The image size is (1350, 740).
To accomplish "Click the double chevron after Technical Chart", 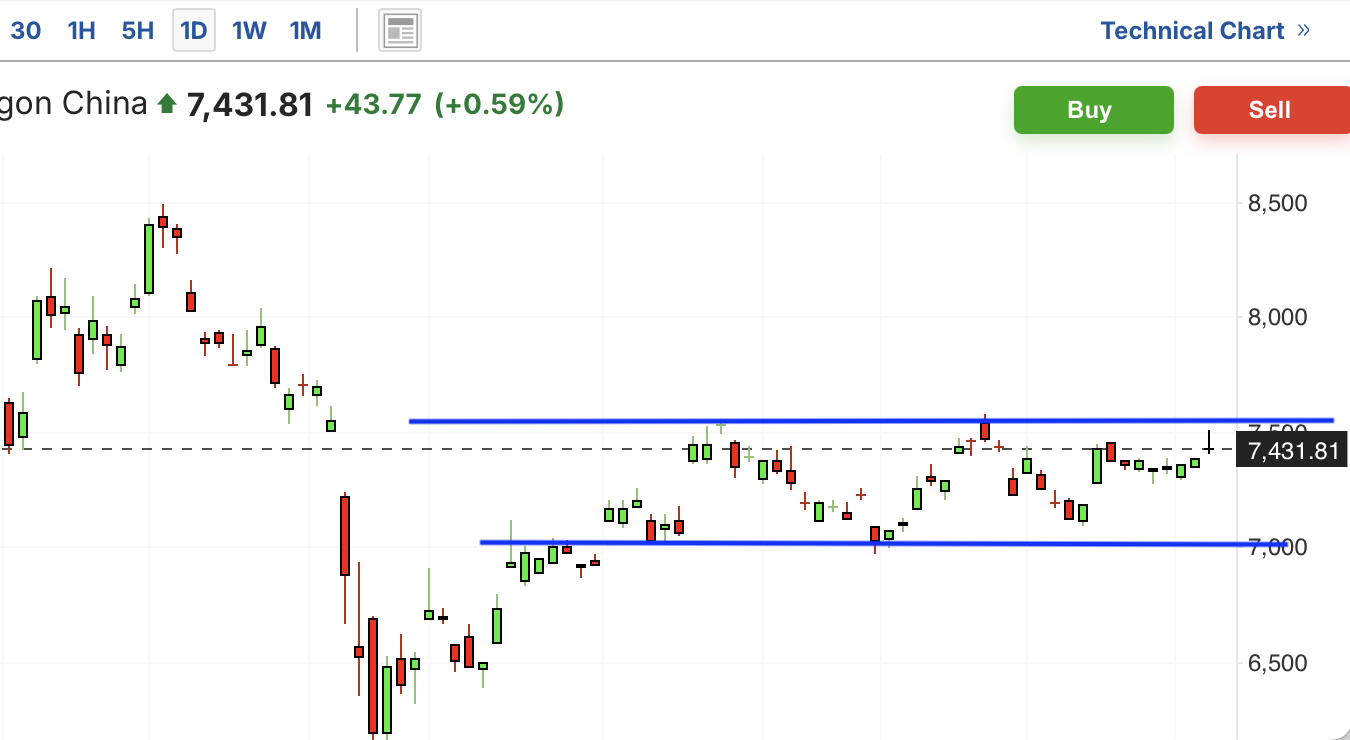I will pyautogui.click(x=1303, y=30).
